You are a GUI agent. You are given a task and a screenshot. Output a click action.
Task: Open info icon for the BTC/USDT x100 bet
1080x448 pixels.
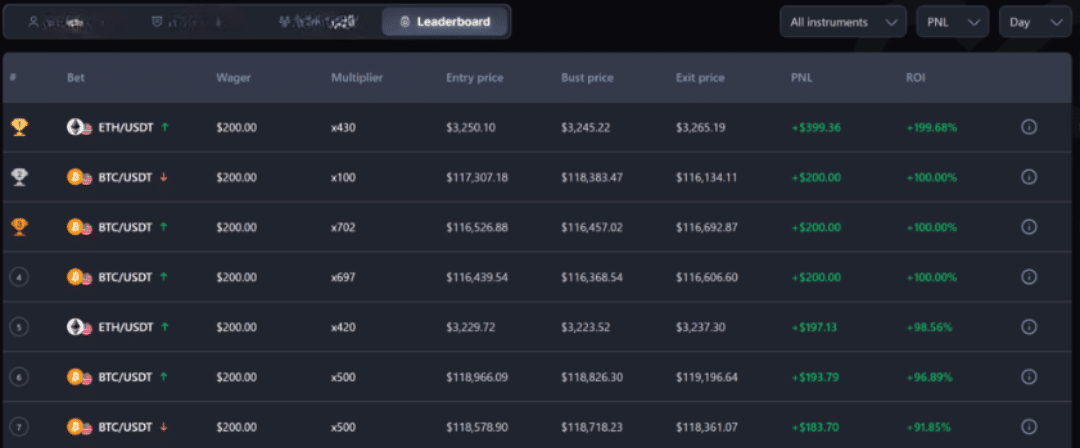[1028, 177]
